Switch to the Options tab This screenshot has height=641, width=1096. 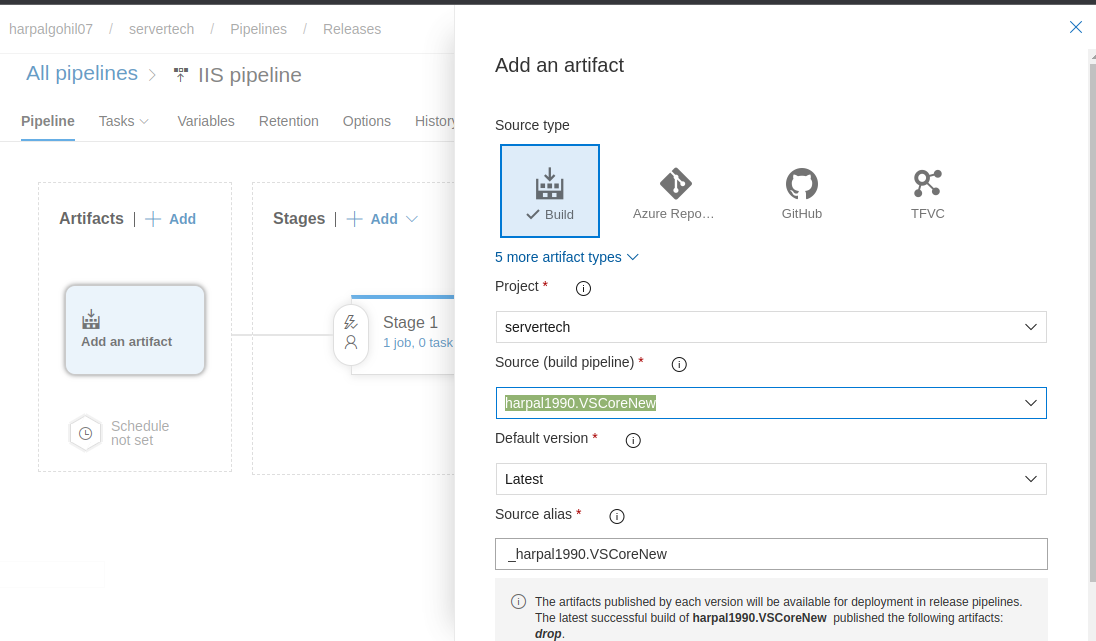pyautogui.click(x=366, y=122)
